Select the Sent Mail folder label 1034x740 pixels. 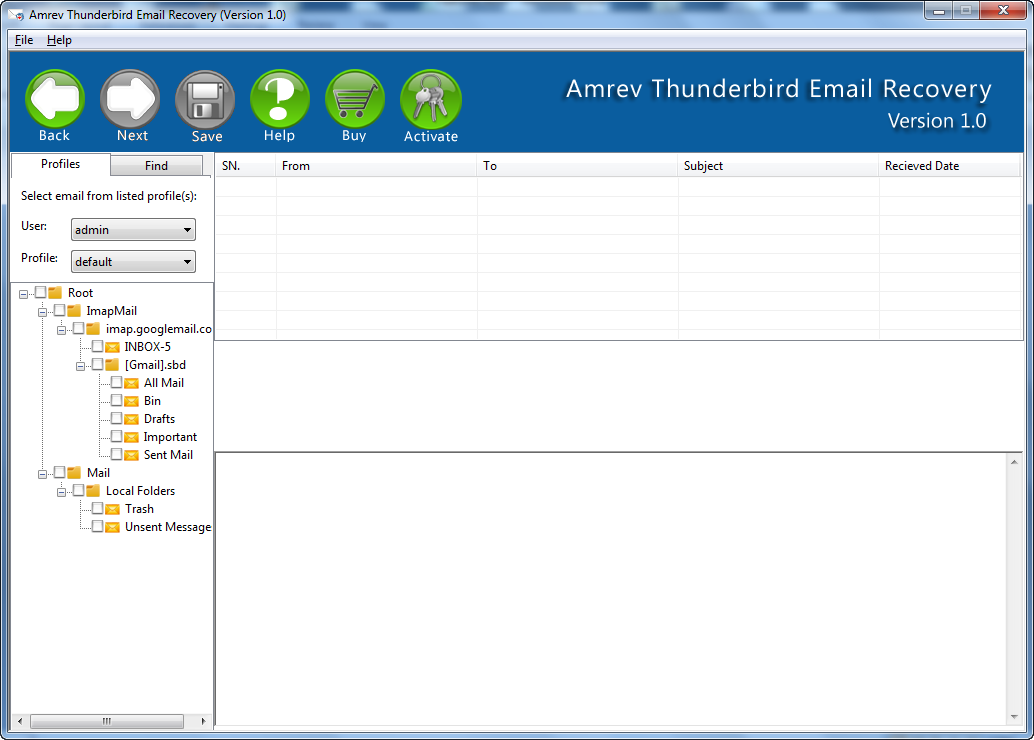pyautogui.click(x=168, y=455)
